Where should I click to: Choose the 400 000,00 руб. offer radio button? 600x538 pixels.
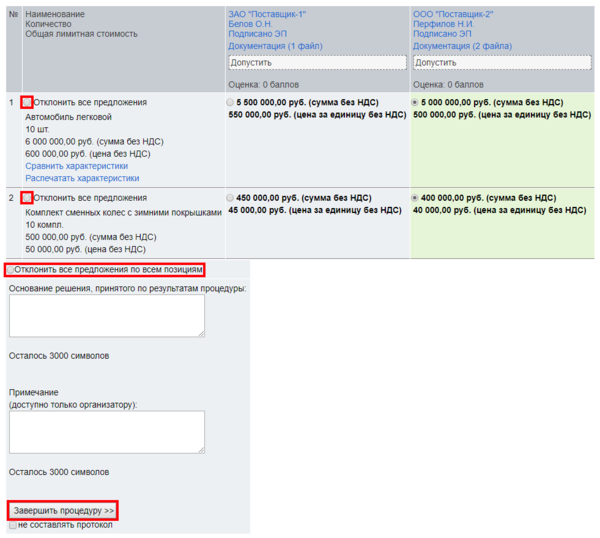point(416,198)
